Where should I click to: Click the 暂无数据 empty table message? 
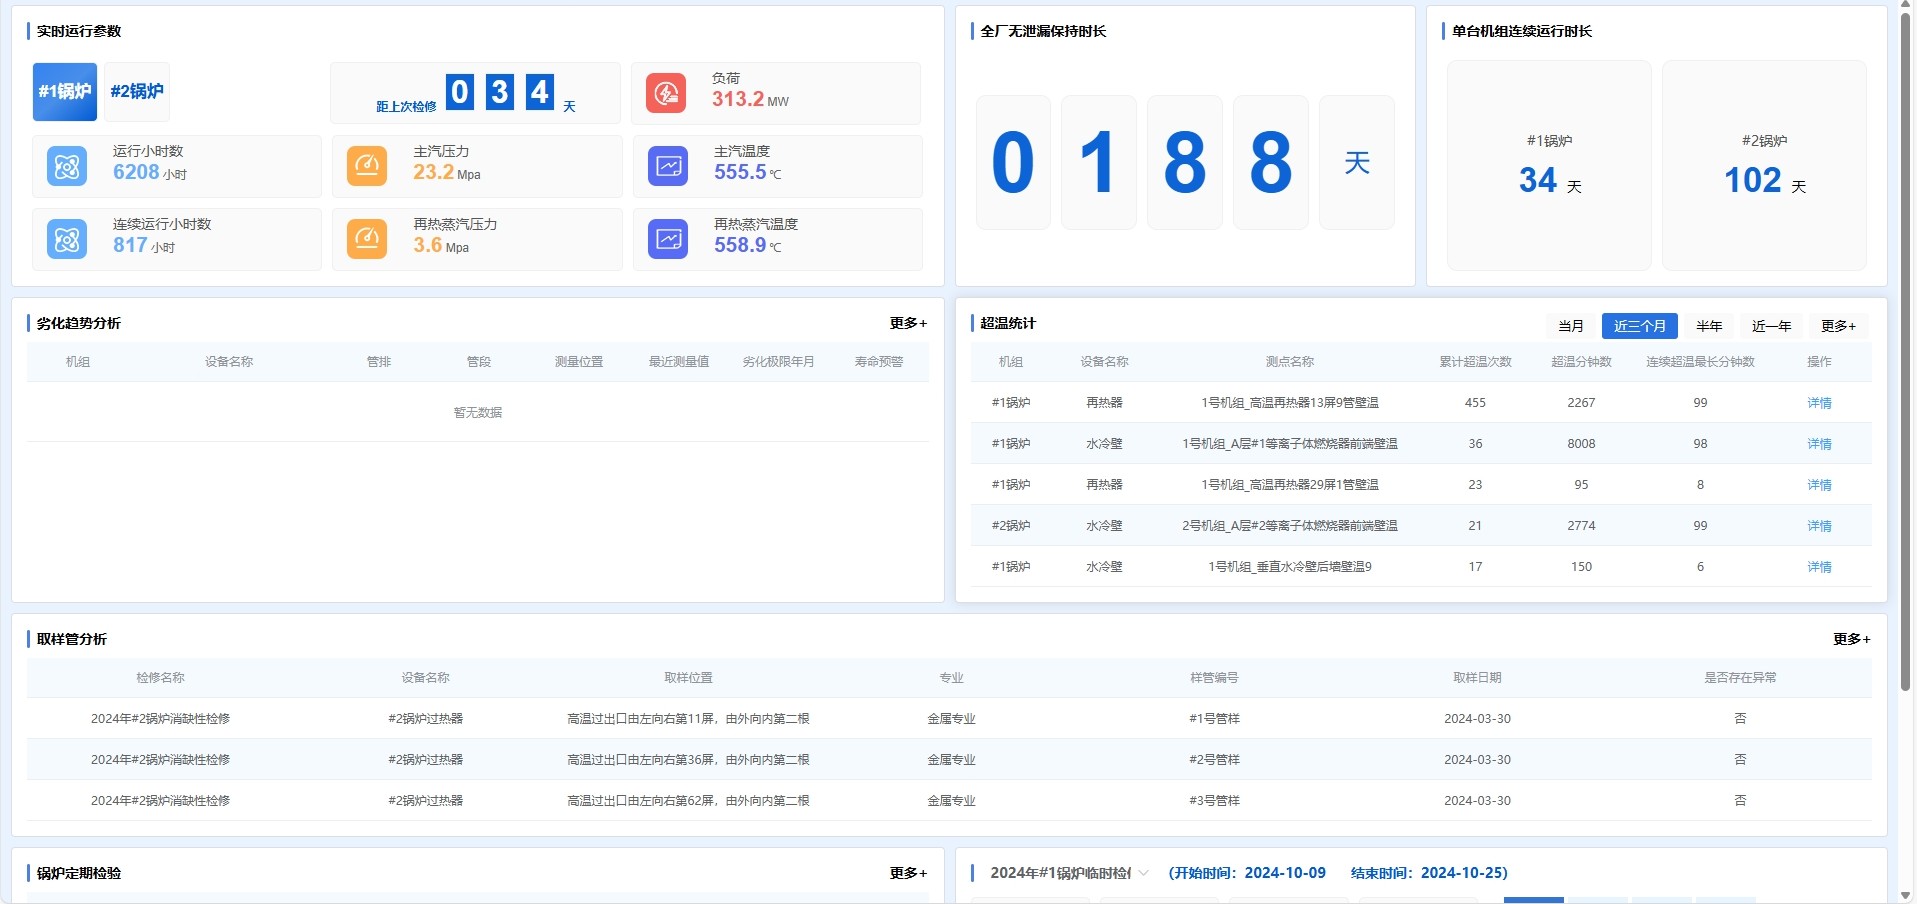click(x=478, y=412)
